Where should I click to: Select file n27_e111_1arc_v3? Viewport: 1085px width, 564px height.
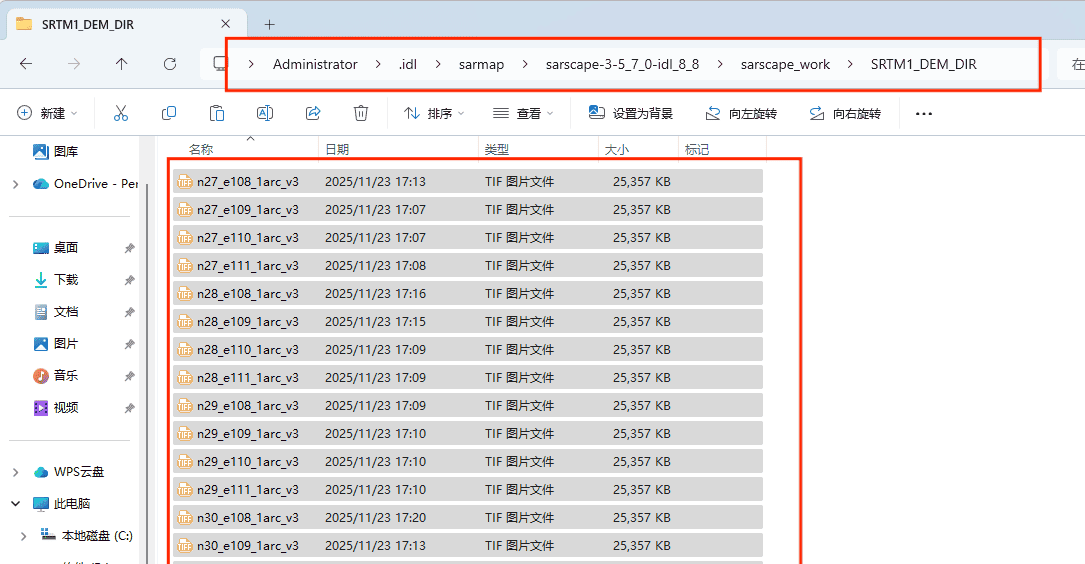click(468, 266)
